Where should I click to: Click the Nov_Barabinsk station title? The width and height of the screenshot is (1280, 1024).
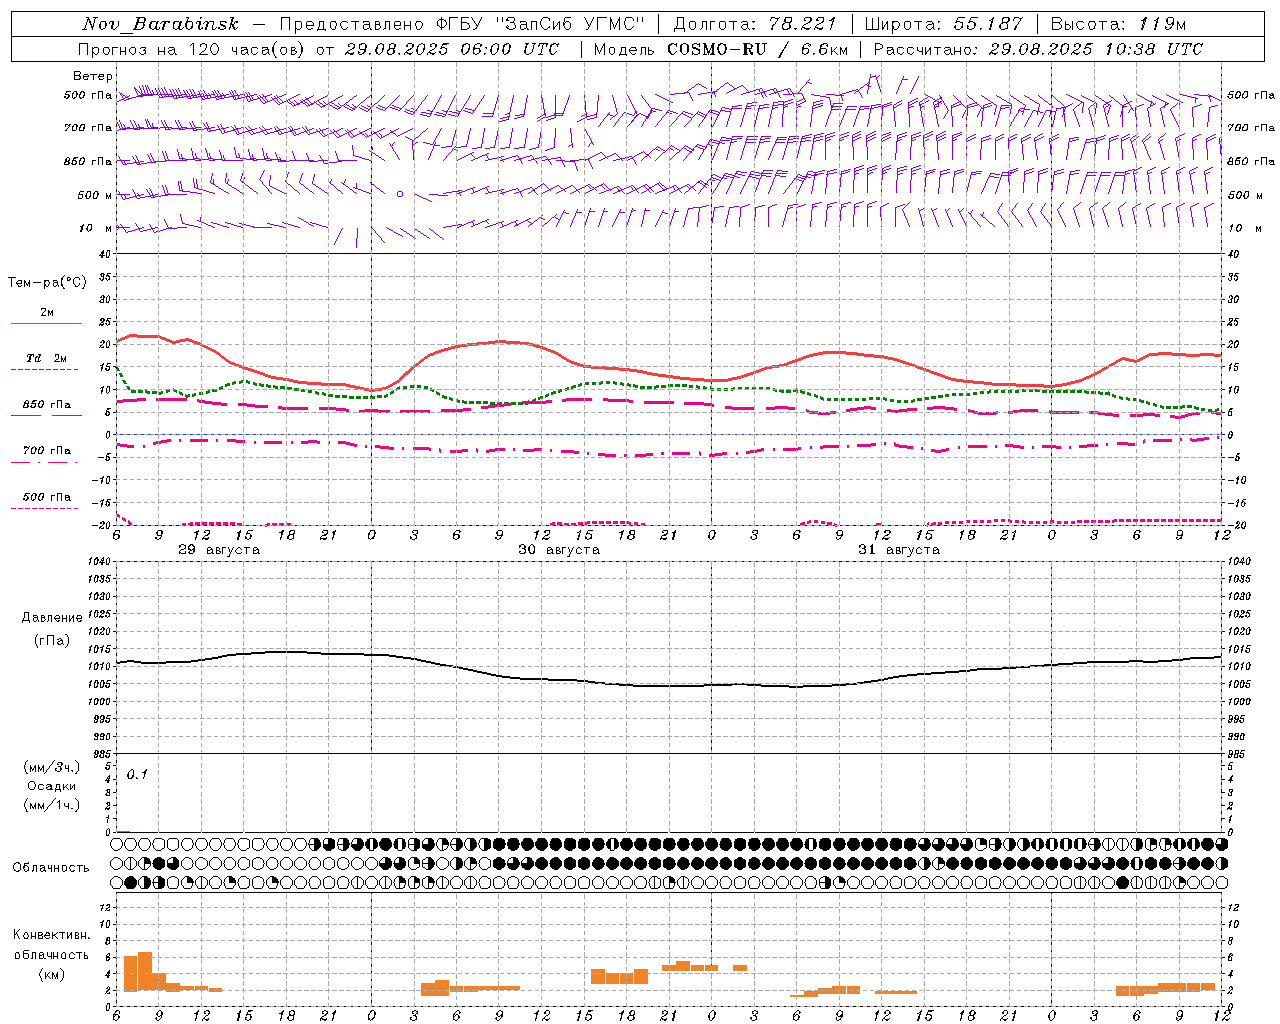point(160,24)
